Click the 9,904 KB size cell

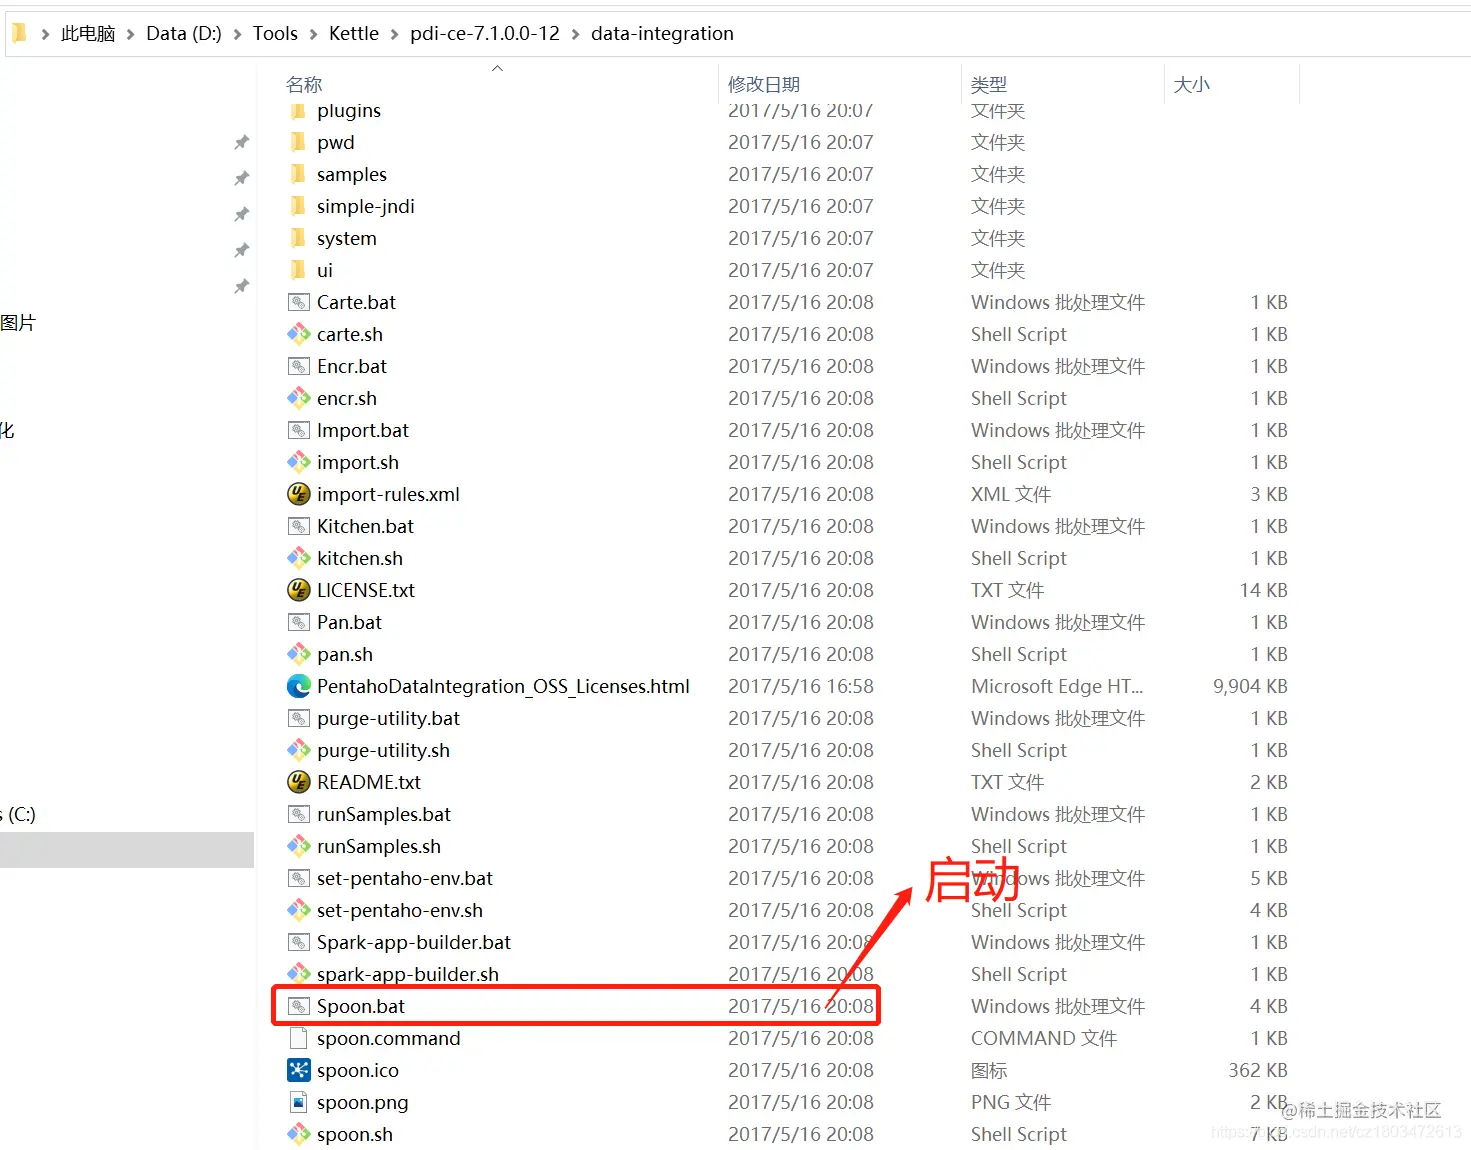coord(1250,686)
